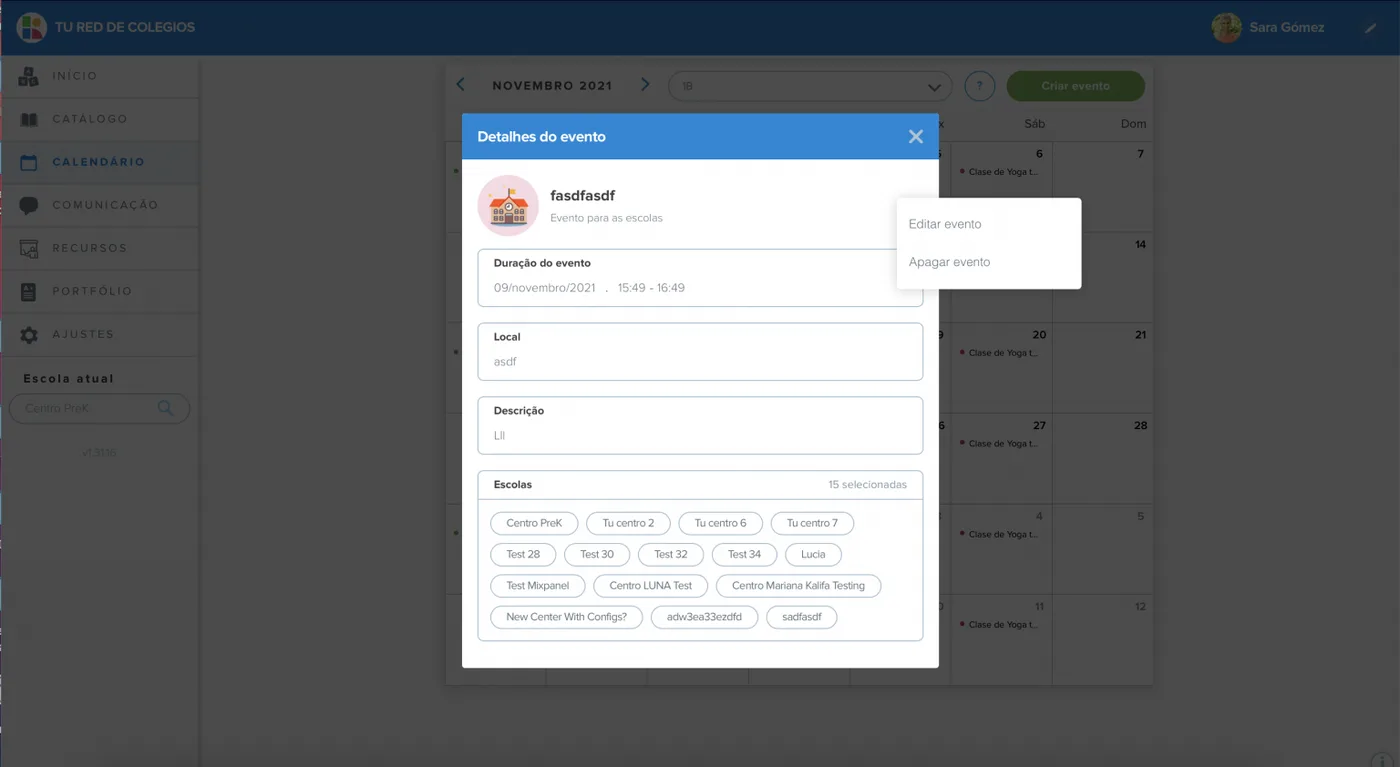1400x767 pixels.
Task: Click the fasdfasdf event title
Action: pyautogui.click(x=582, y=196)
